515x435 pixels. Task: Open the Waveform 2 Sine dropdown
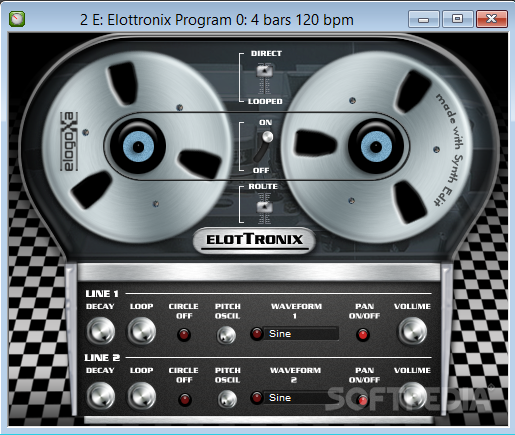(301, 398)
